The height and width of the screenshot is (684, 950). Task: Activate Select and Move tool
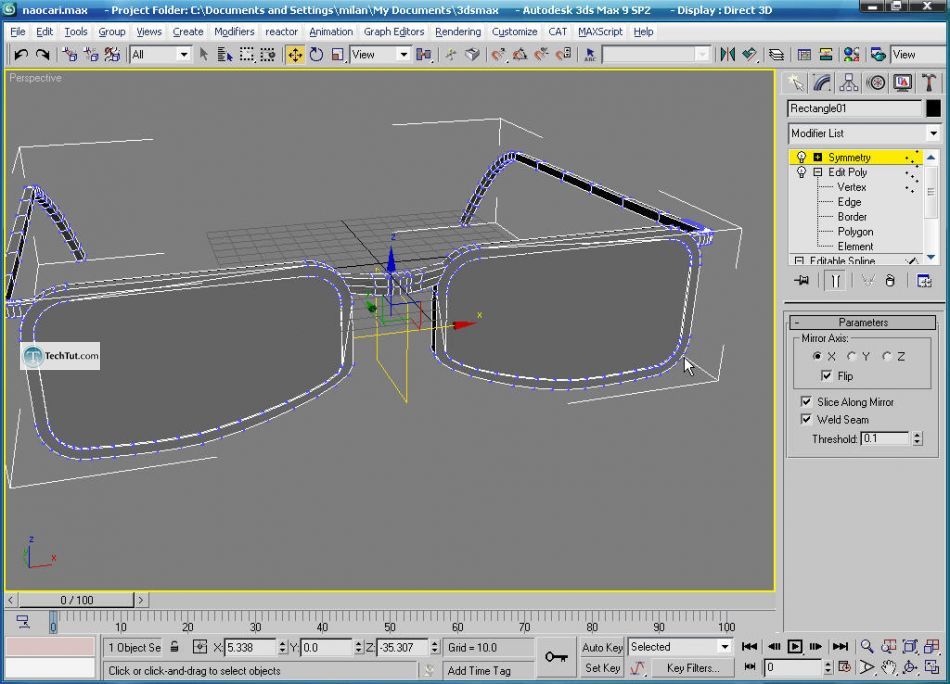coord(295,55)
